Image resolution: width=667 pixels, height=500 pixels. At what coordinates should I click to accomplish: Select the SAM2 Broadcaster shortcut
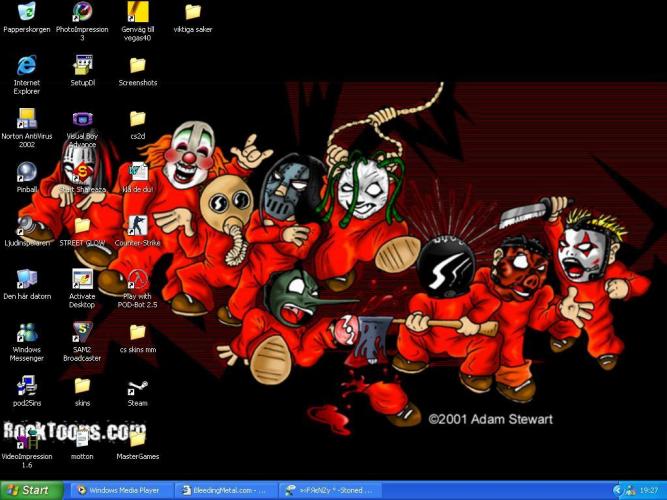click(82, 332)
